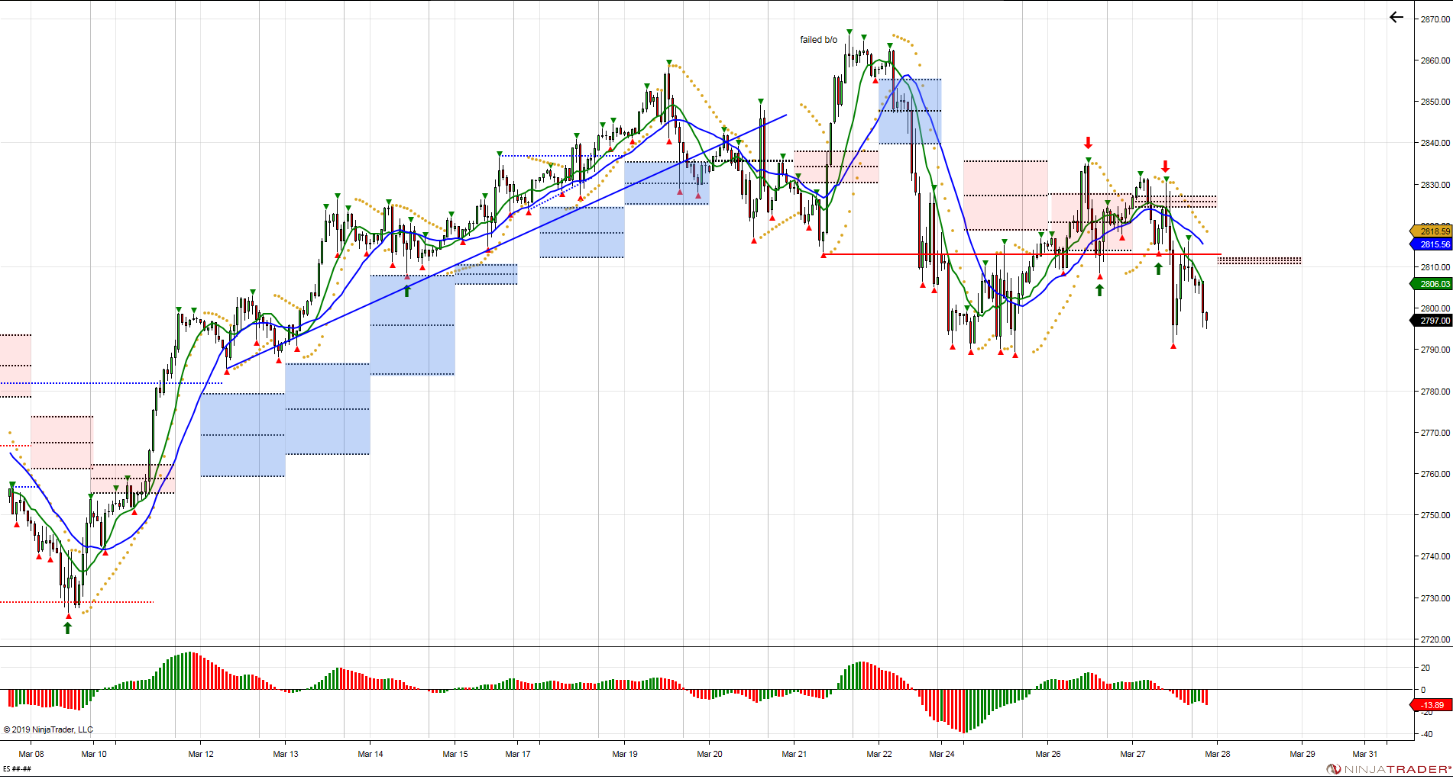This screenshot has height=777, width=1453.
Task: Click the "ES ##-##" instrument label
Action: tap(17, 769)
